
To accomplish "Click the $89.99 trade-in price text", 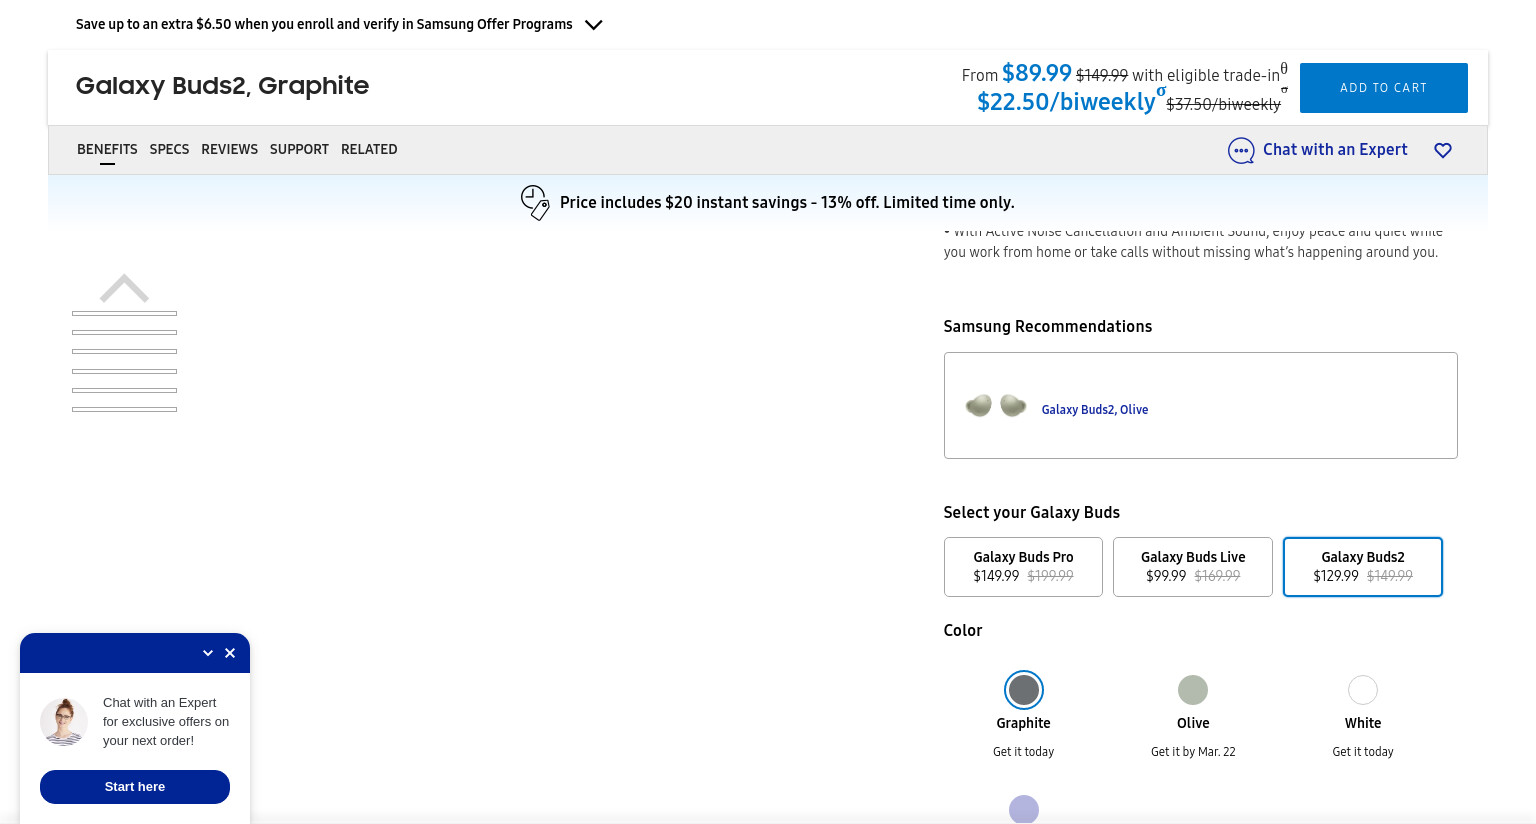I will click(x=1037, y=73).
